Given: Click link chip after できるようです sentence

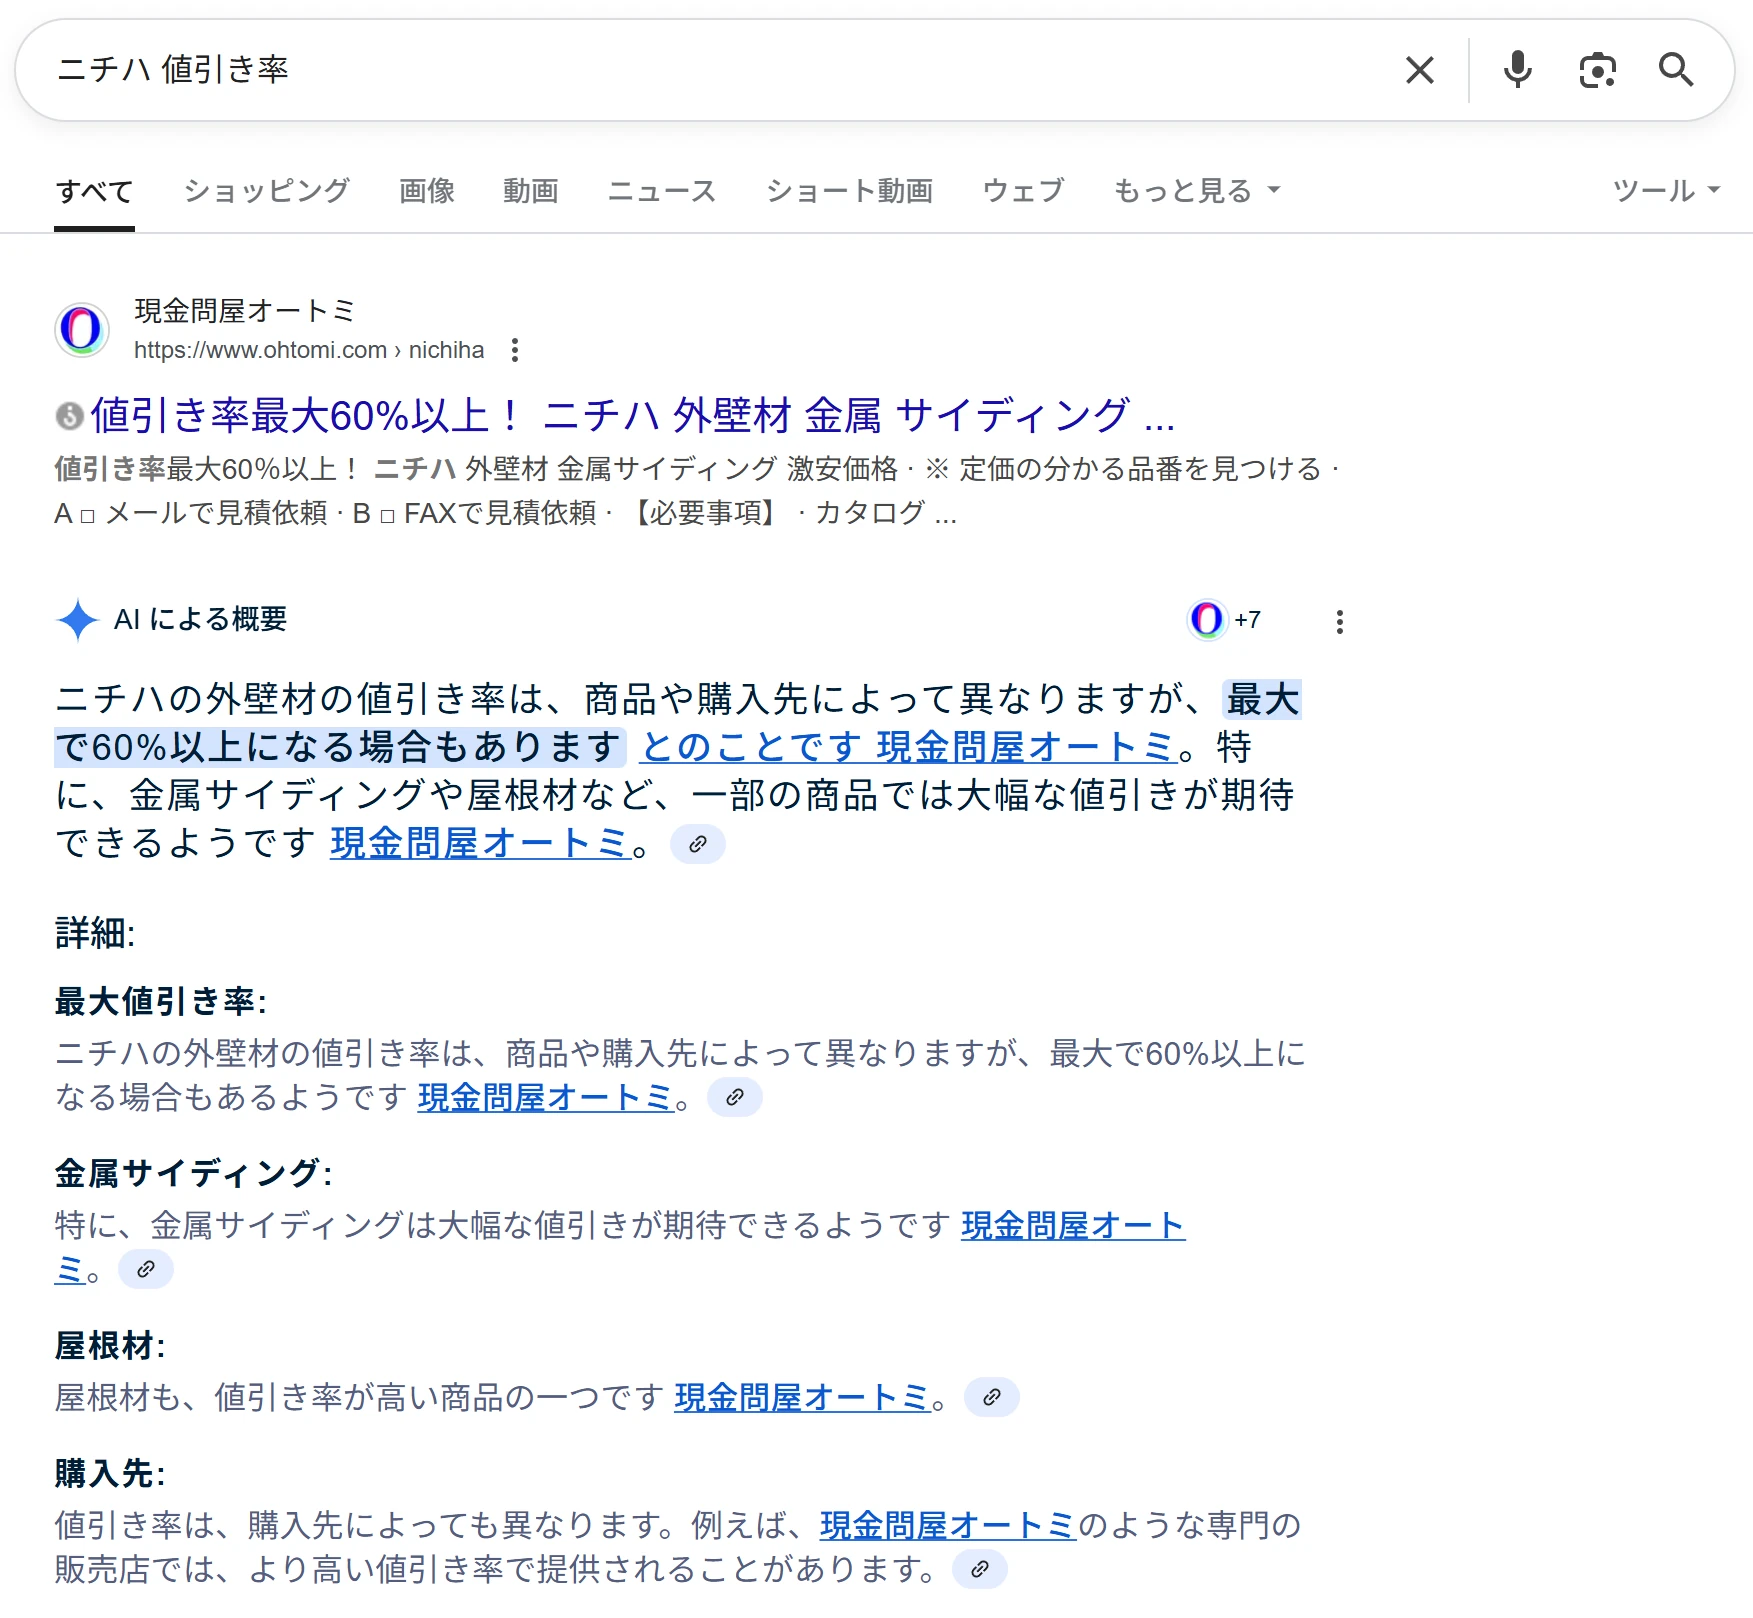Looking at the screenshot, I should (698, 844).
